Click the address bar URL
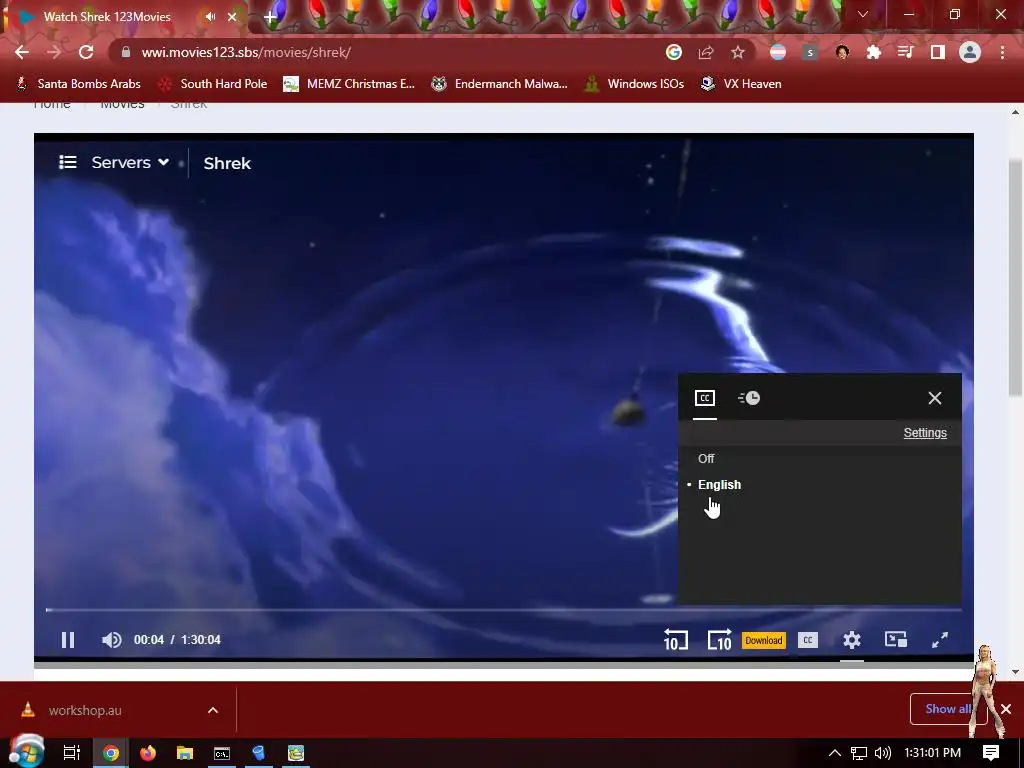Viewport: 1024px width, 768px height. pyautogui.click(x=246, y=52)
